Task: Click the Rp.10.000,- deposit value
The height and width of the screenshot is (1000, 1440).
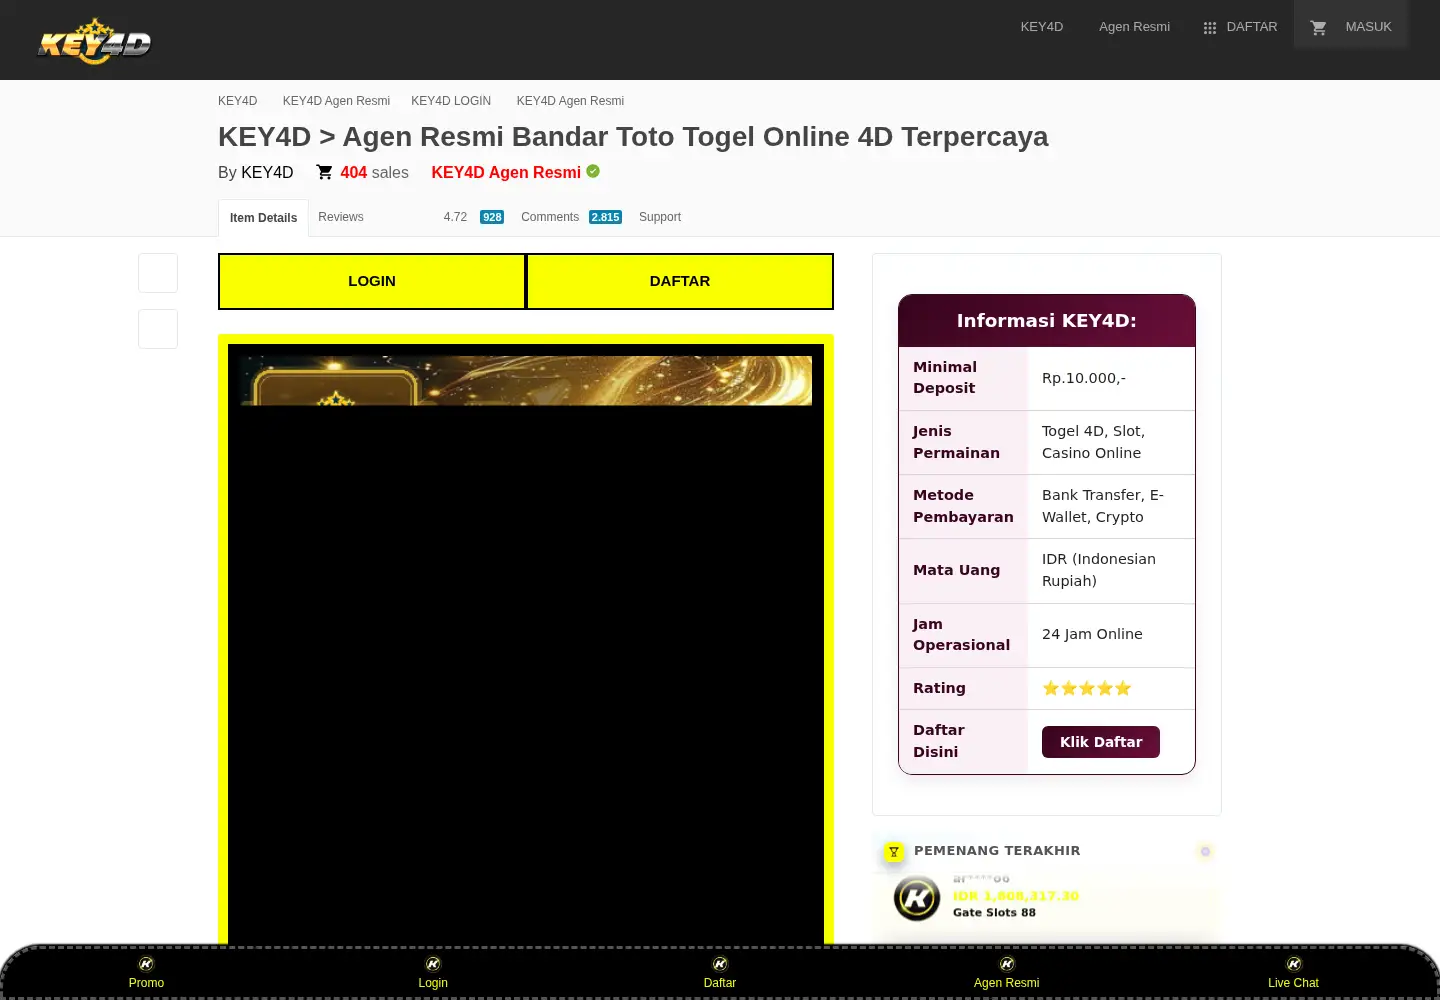Action: (1084, 378)
